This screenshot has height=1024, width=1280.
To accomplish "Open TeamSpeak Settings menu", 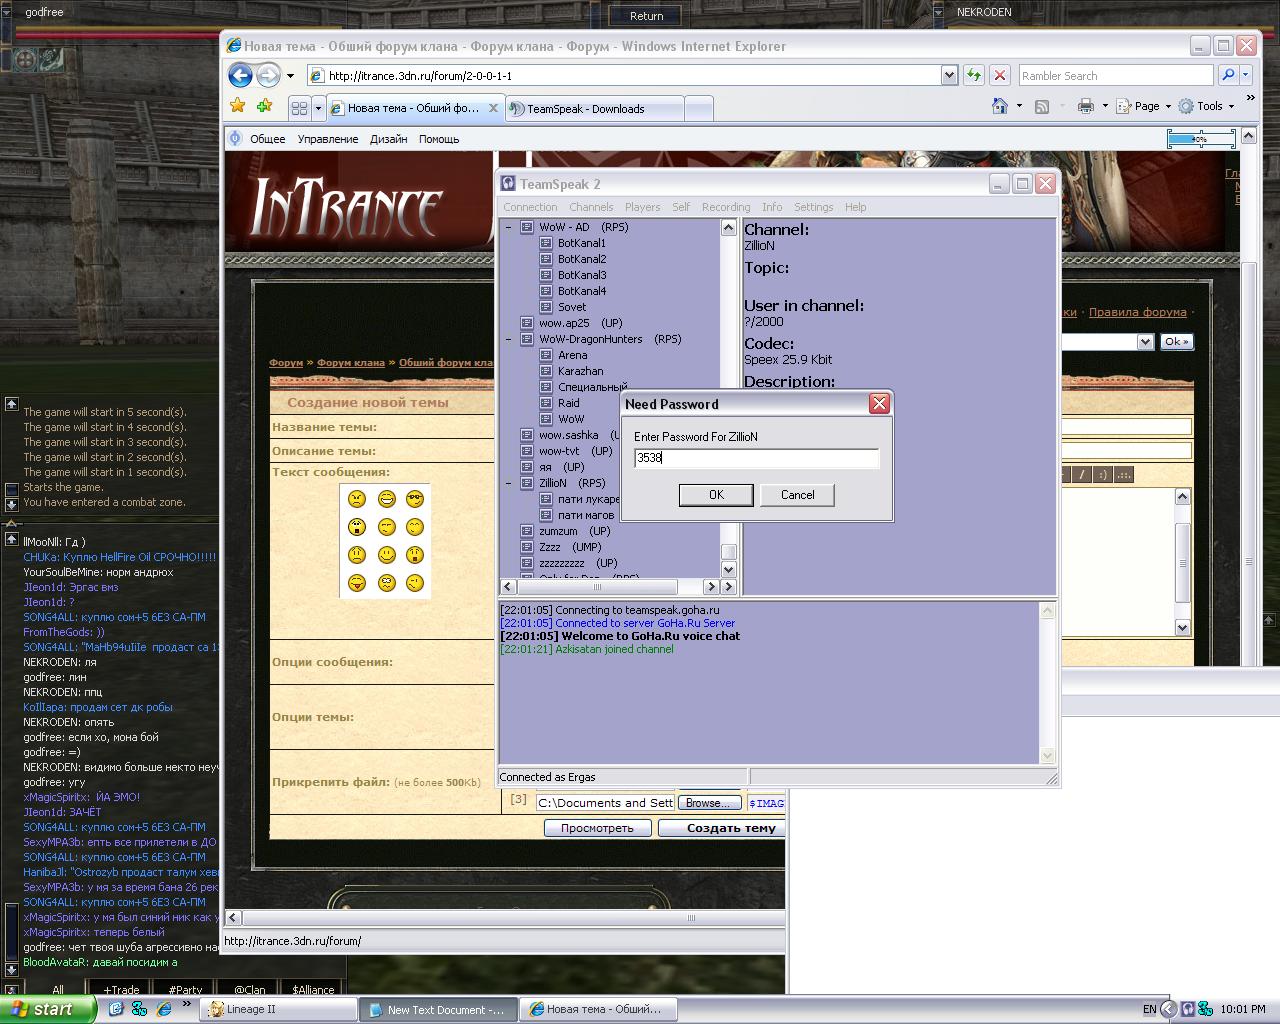I will [x=813, y=207].
